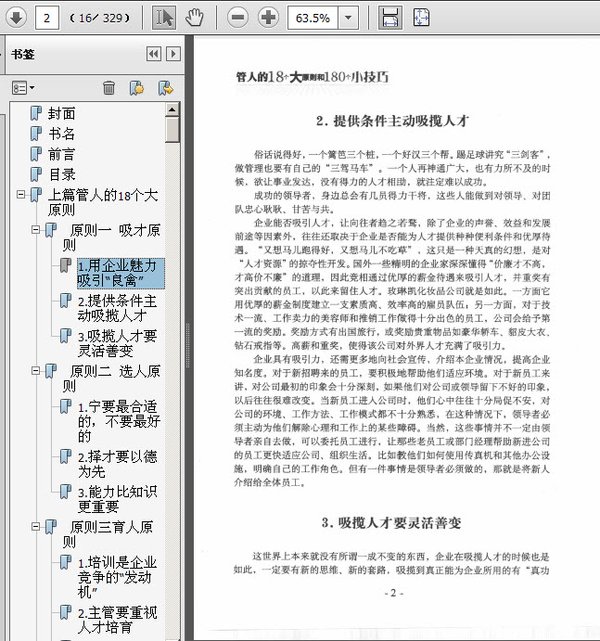Viewport: 600px width, 641px height.
Task: Select bookmark 2.择才要以德为先
Action: [x=117, y=464]
